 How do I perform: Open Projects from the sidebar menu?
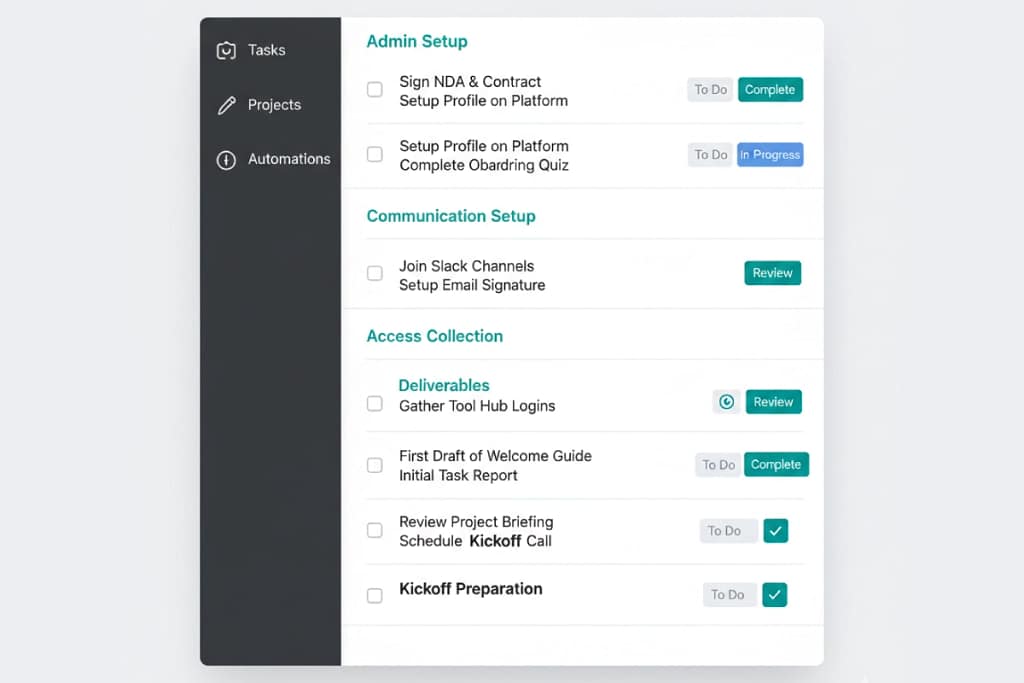coord(275,104)
